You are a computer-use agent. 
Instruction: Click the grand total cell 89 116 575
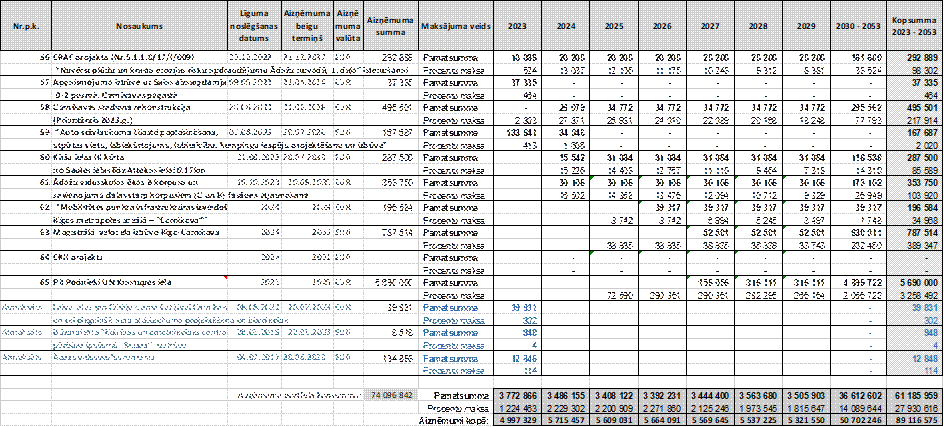(915, 420)
